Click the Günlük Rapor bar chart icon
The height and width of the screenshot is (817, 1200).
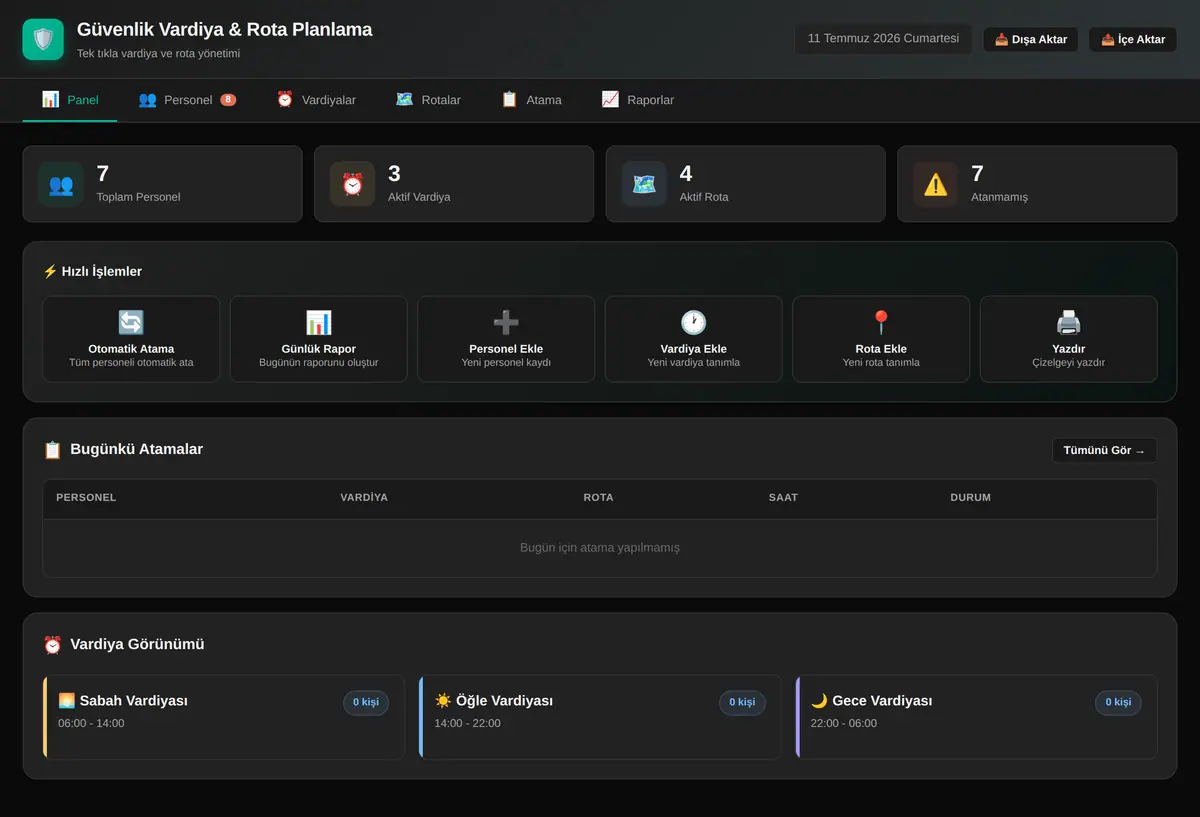click(x=318, y=322)
